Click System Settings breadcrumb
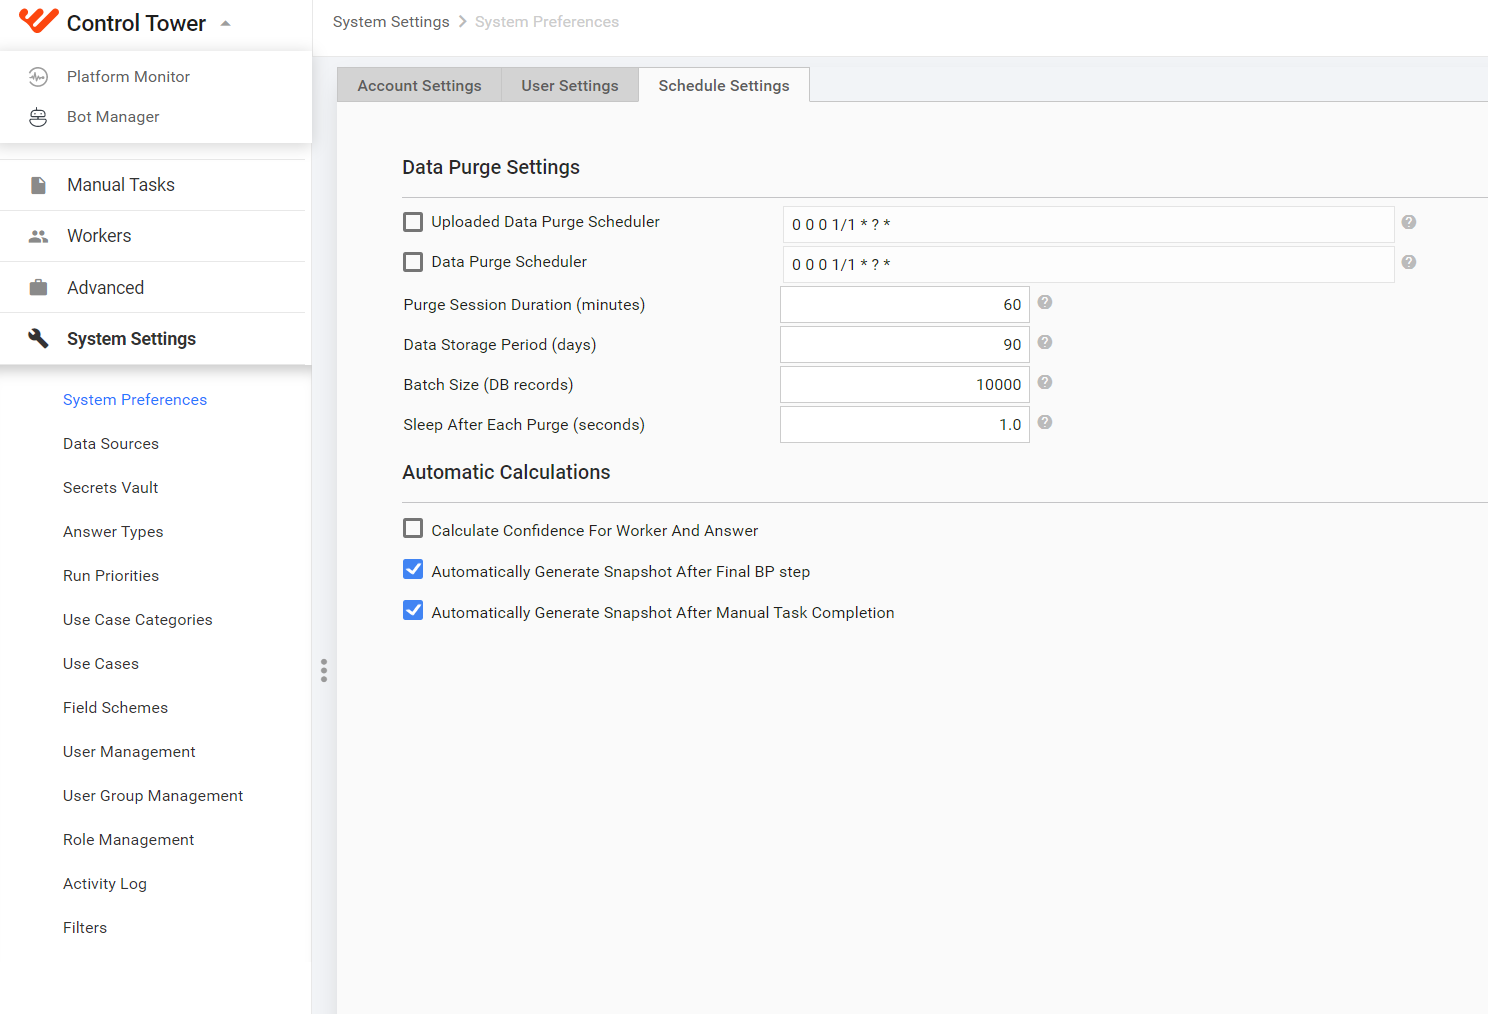Image resolution: width=1488 pixels, height=1014 pixels. [391, 22]
